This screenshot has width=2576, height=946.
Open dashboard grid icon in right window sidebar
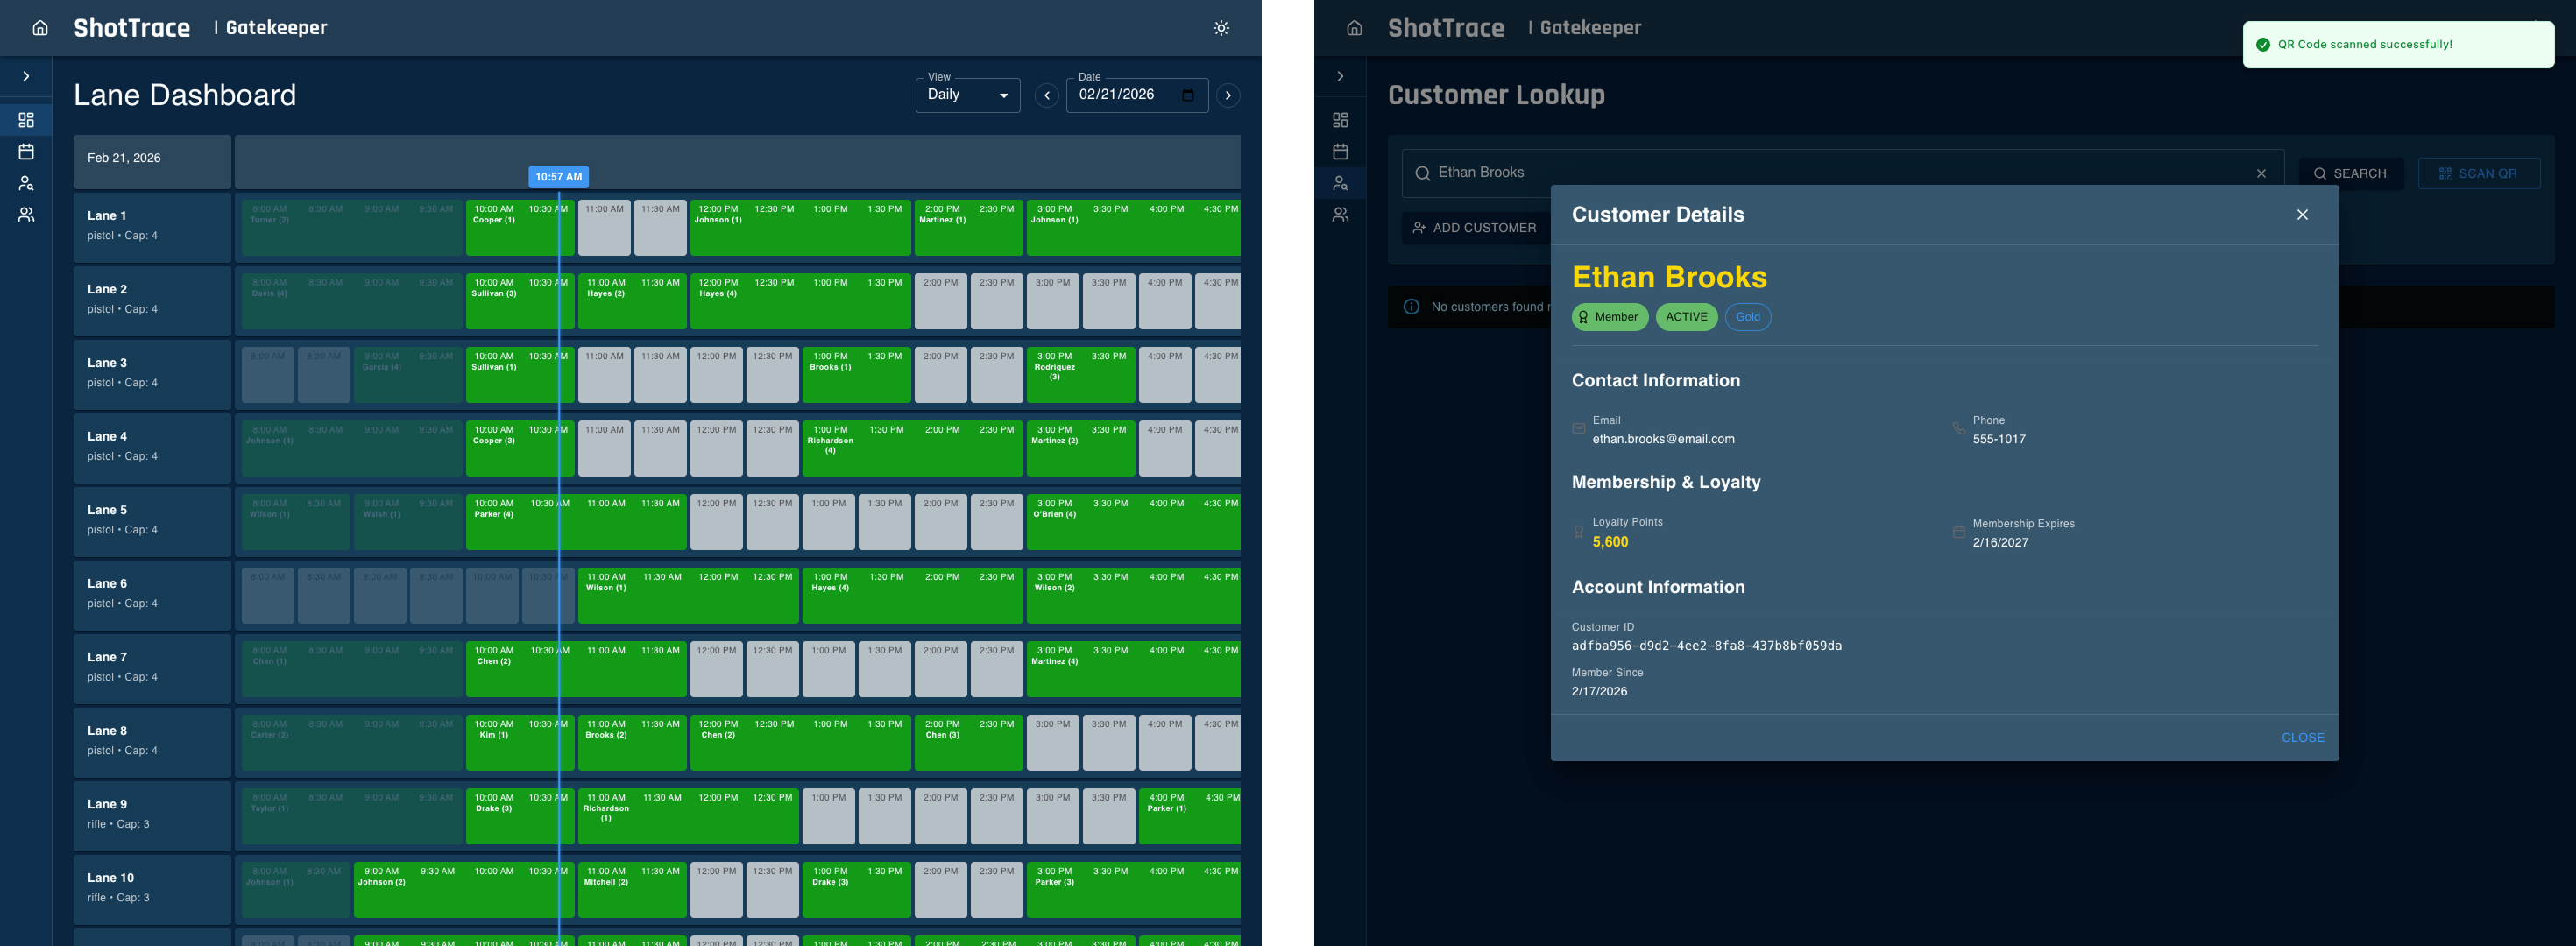click(1340, 120)
